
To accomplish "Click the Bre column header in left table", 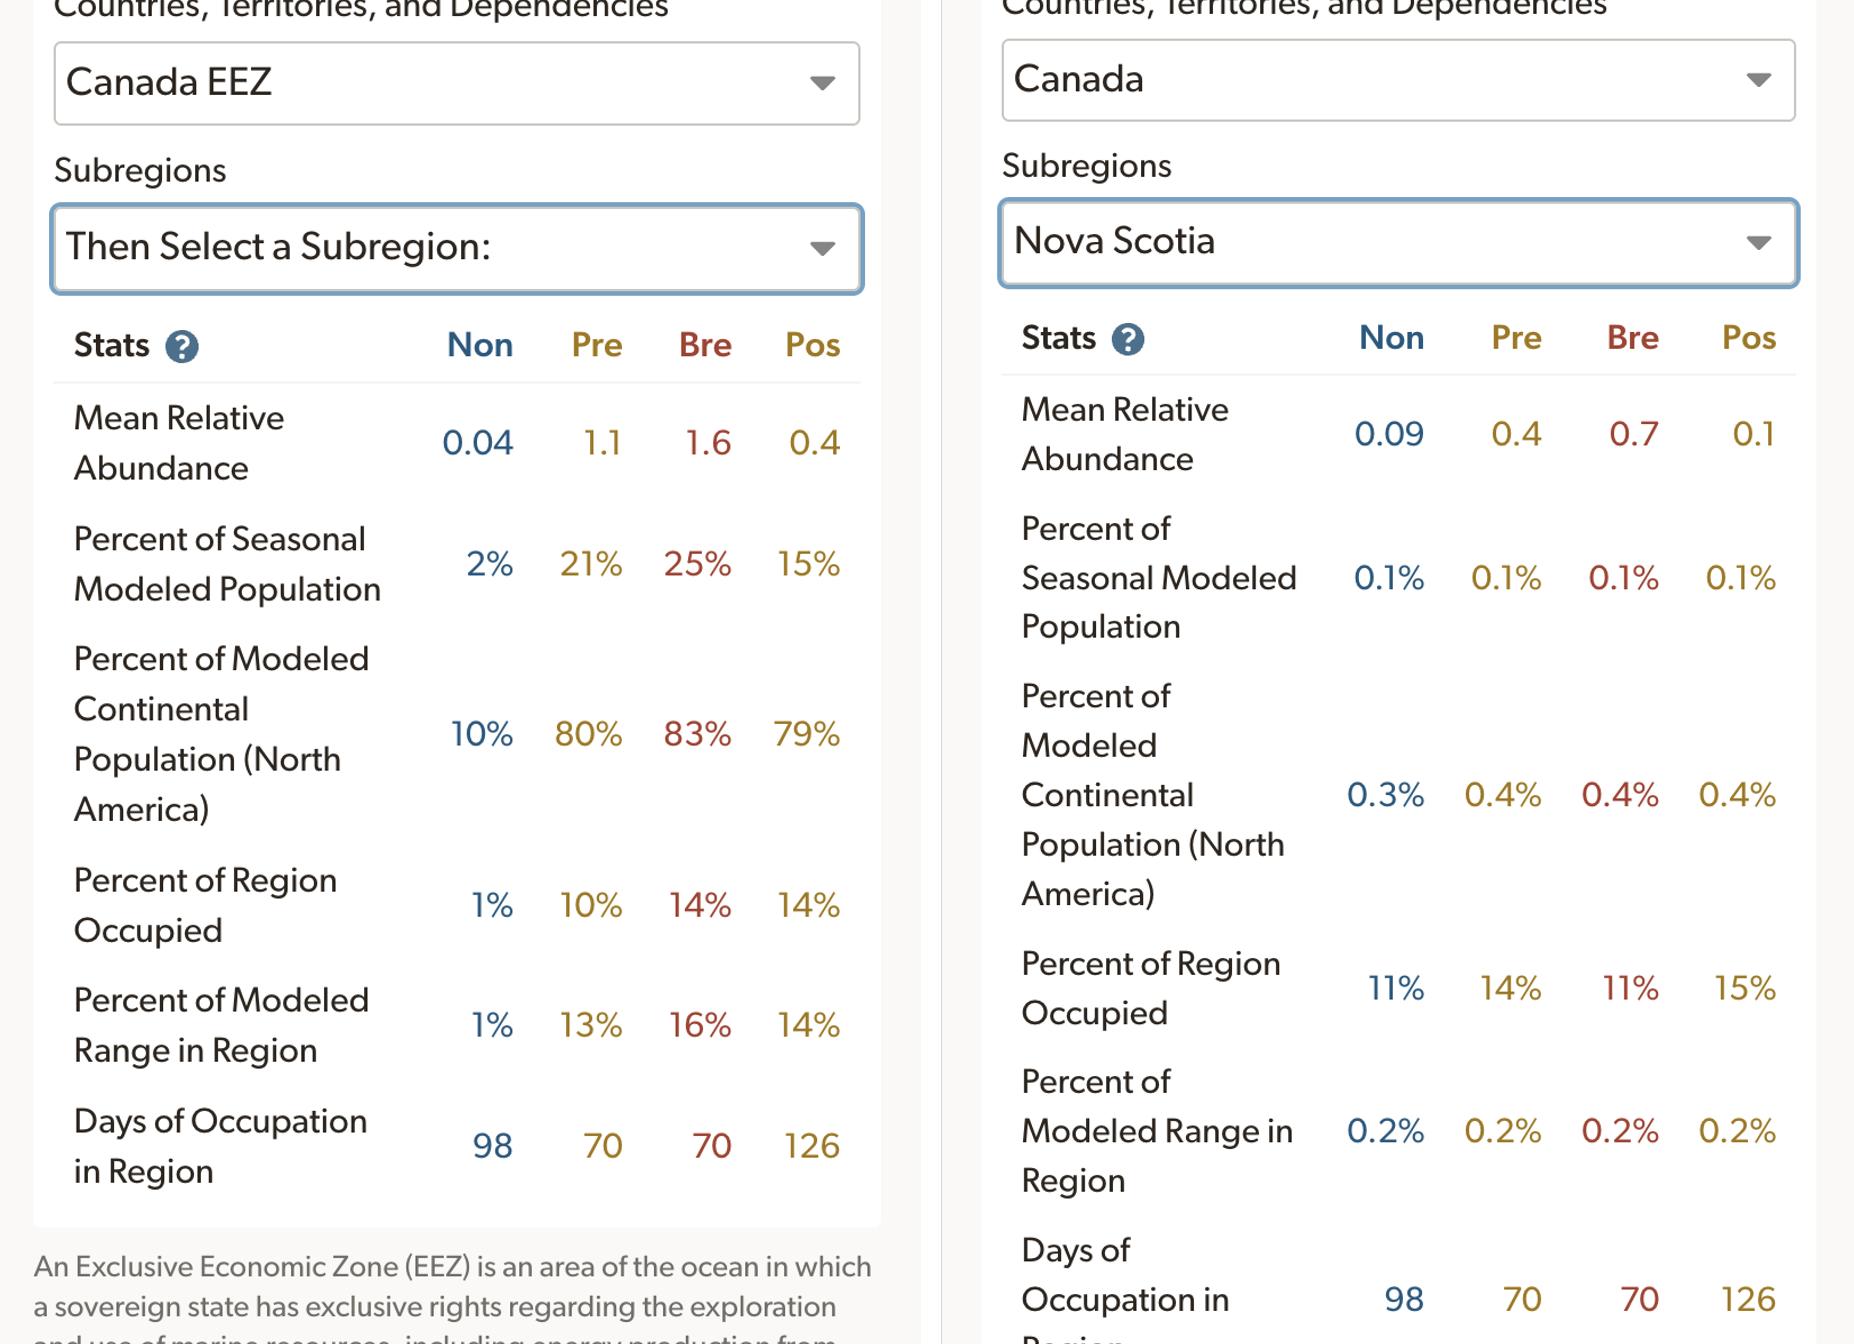I will [704, 345].
